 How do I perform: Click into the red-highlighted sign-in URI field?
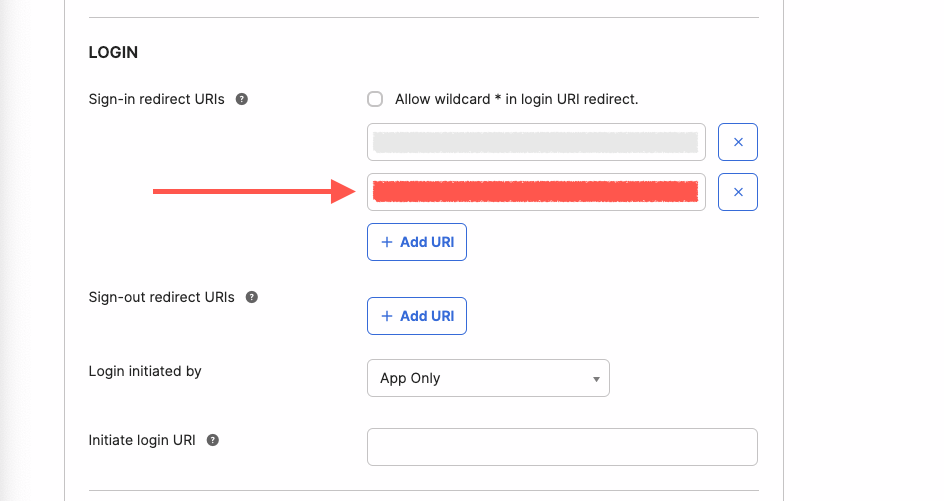click(536, 192)
